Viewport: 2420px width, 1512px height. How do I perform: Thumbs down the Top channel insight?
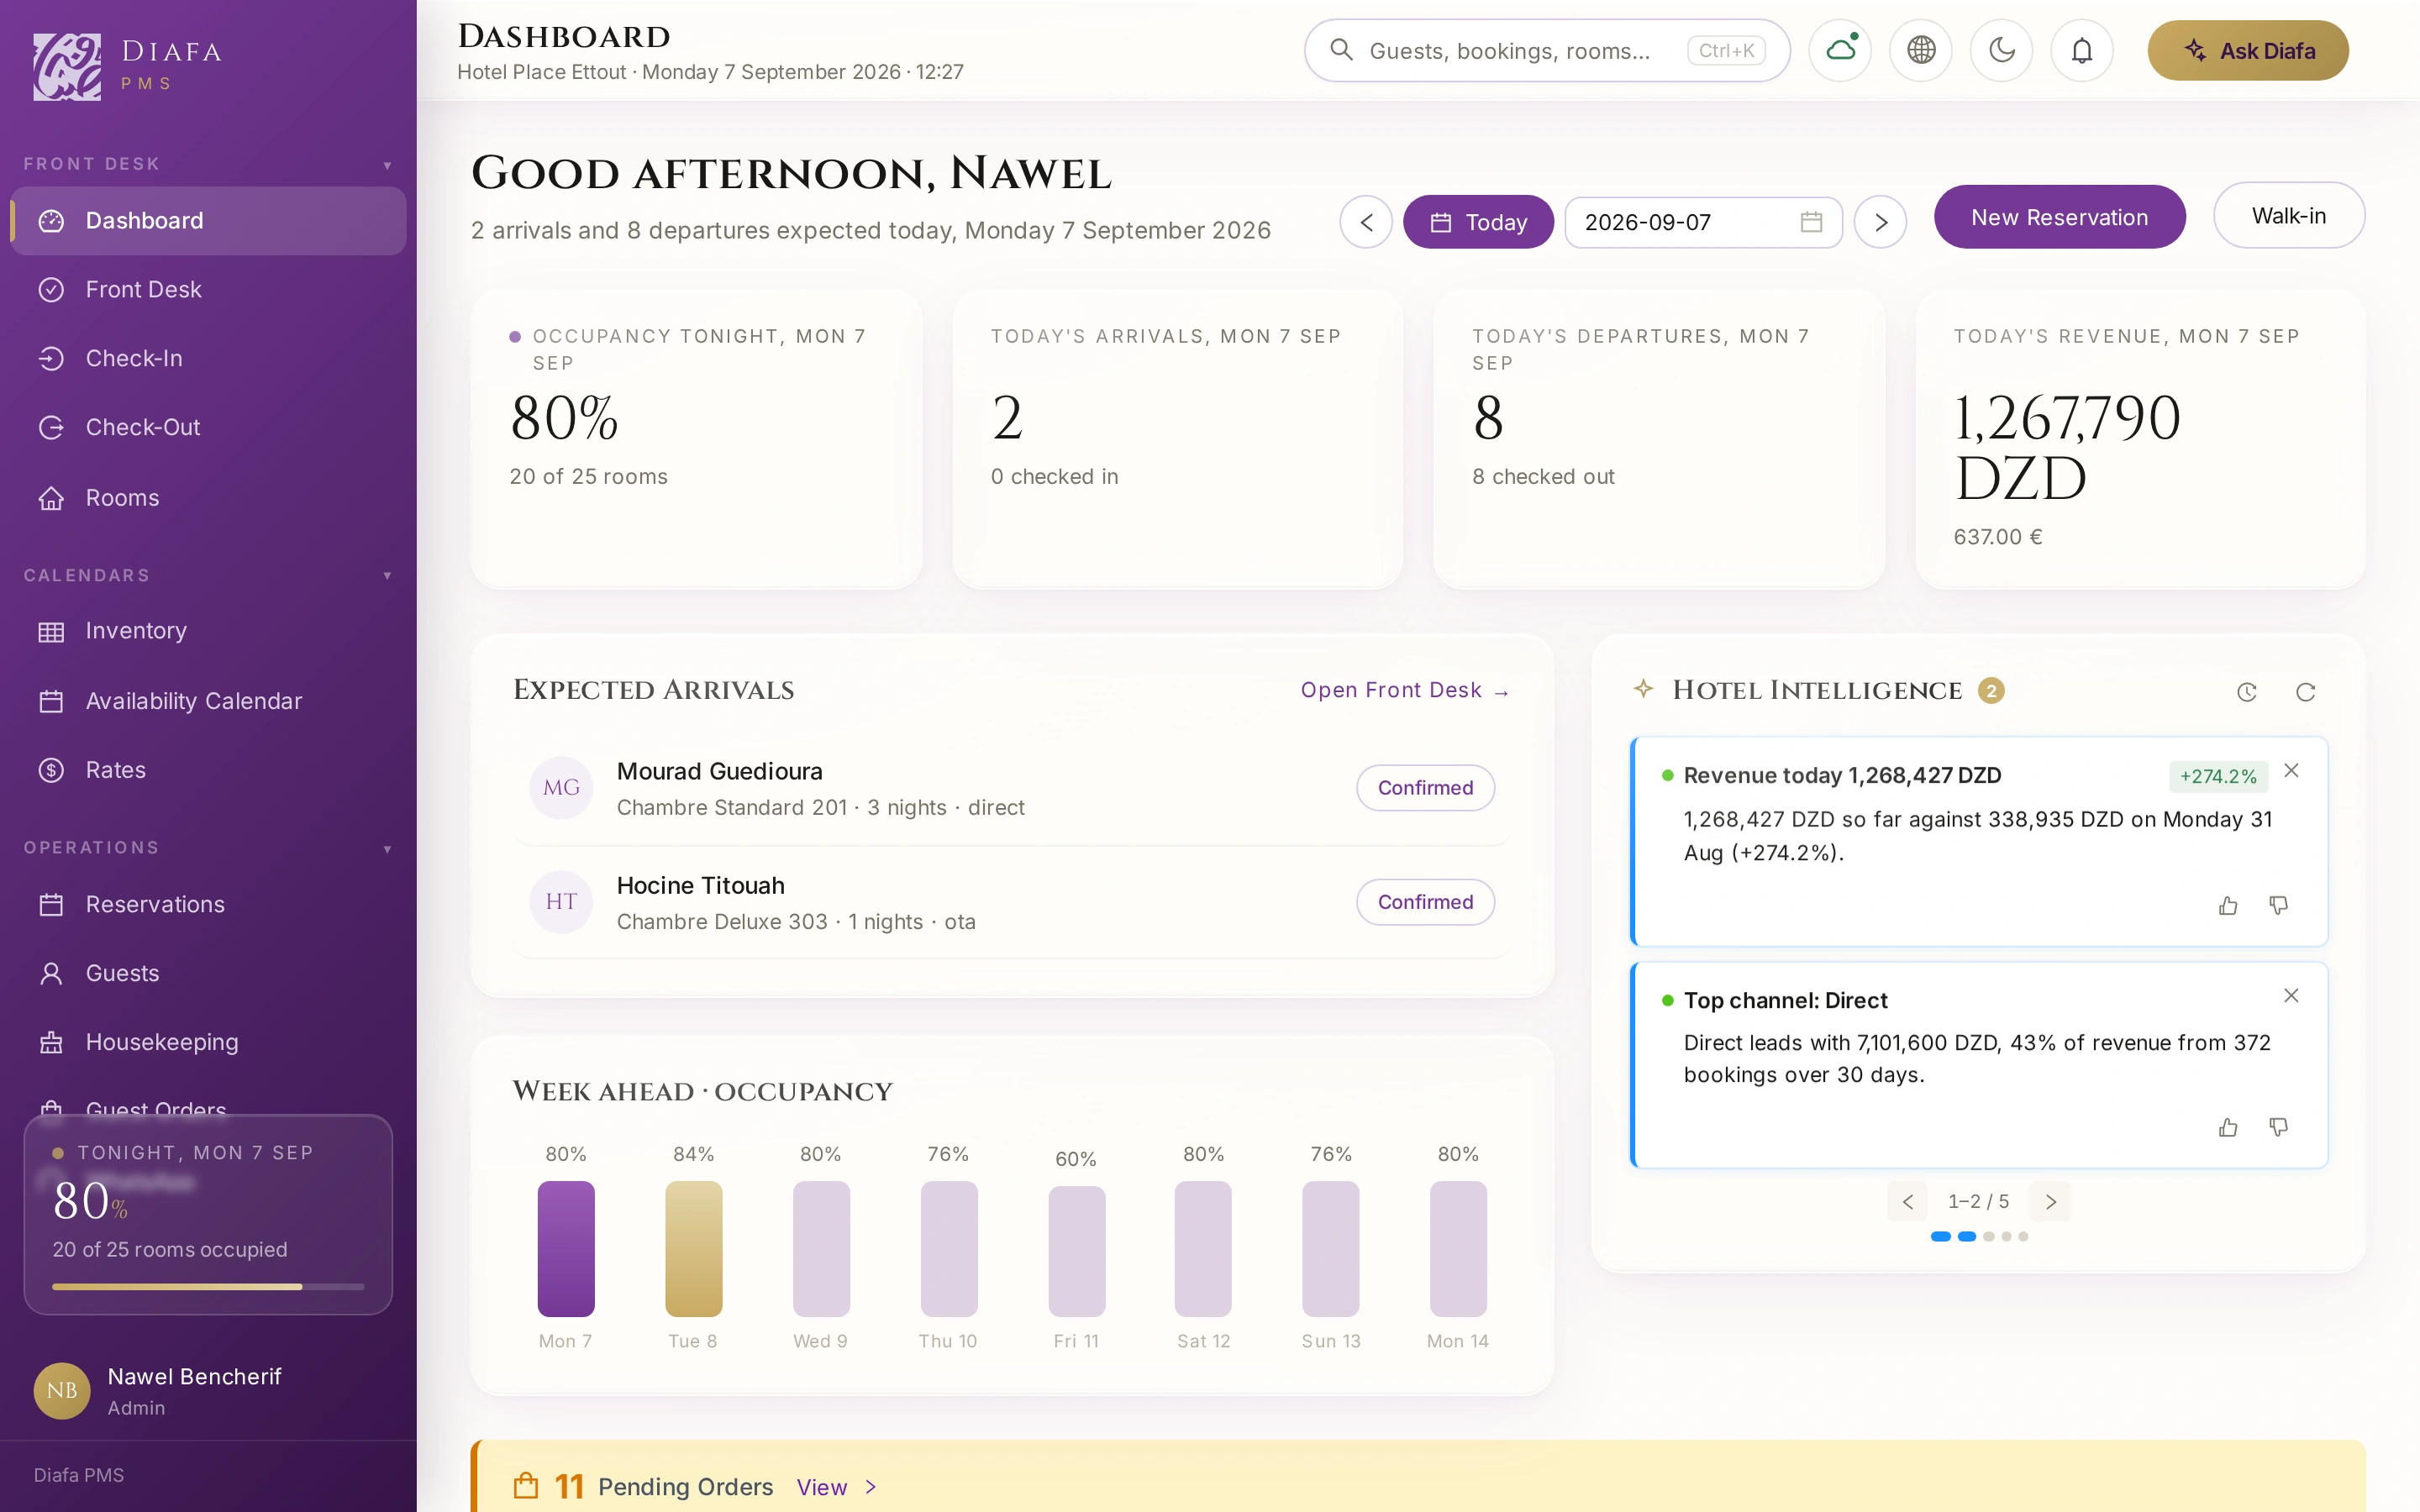(2278, 1127)
